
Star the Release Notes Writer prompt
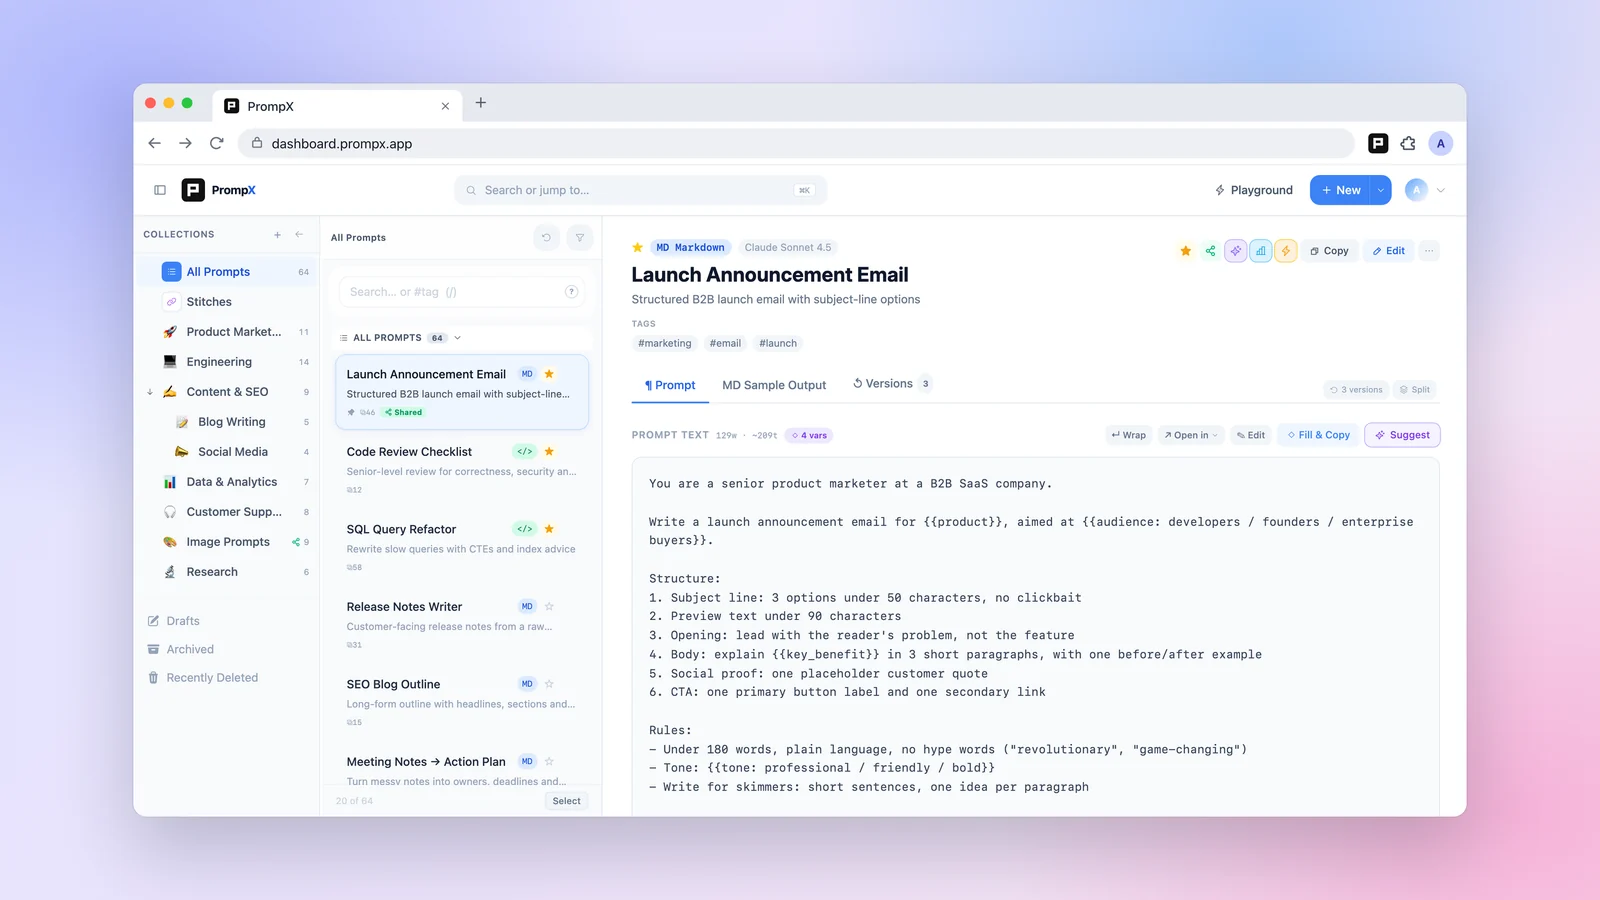(x=549, y=607)
